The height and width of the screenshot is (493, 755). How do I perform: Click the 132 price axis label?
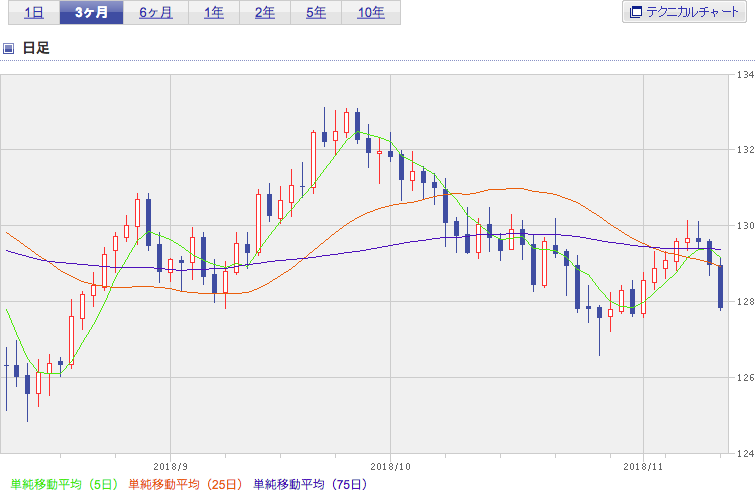tap(745, 150)
